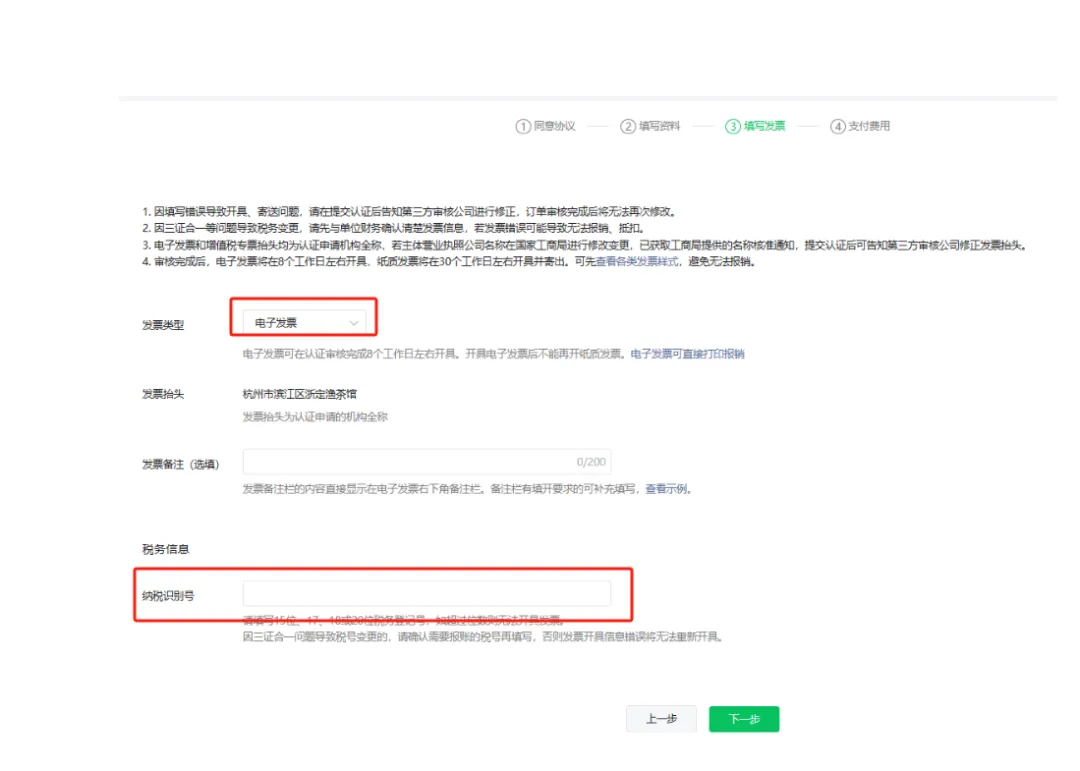Click the 杭州市滨江区浙走渔茶馆 invoice title text

click(x=300, y=394)
